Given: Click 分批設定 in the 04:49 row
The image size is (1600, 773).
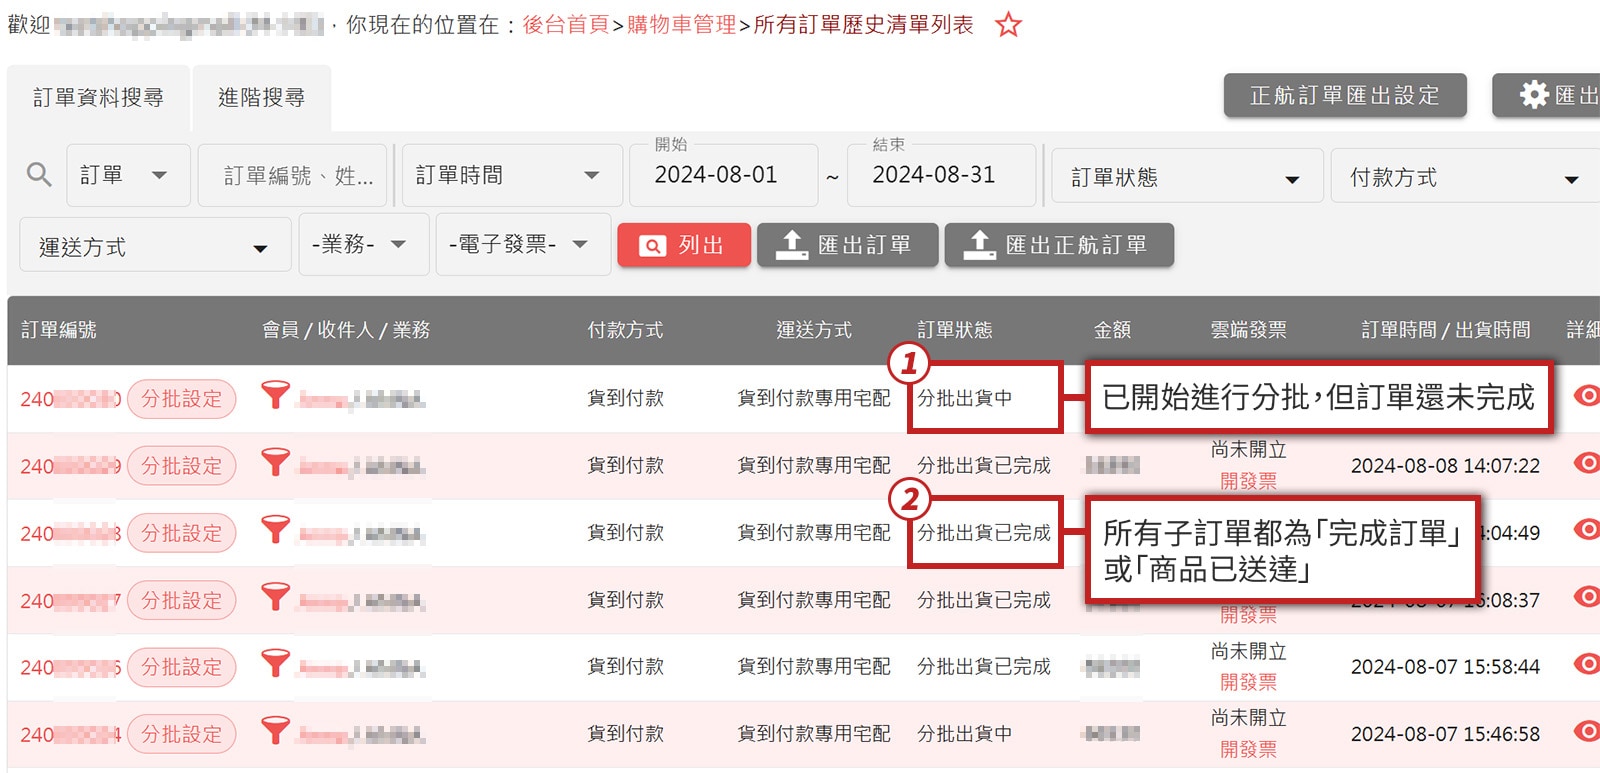Looking at the screenshot, I should 181,533.
